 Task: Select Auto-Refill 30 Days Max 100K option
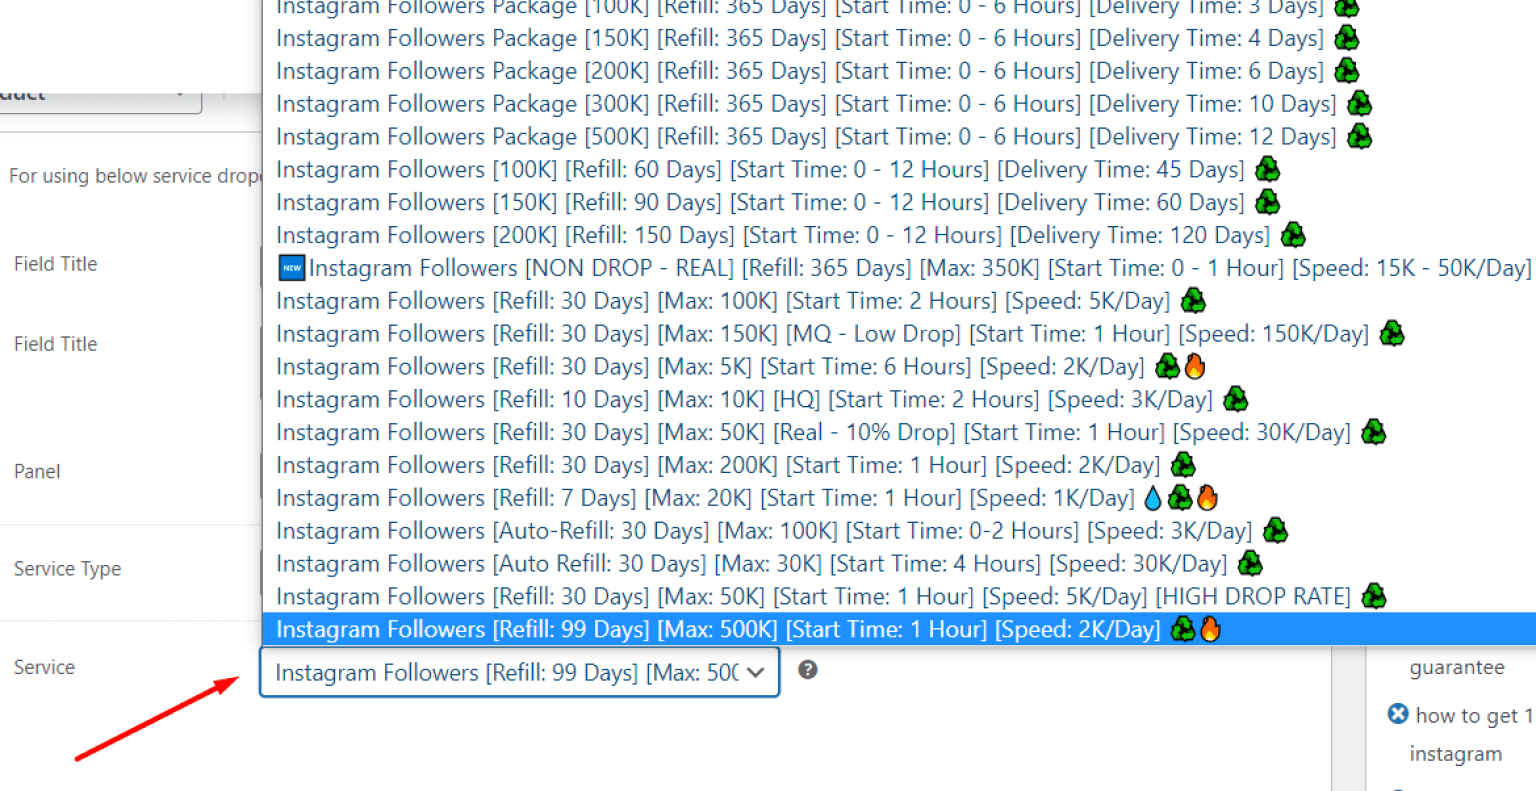click(763, 531)
